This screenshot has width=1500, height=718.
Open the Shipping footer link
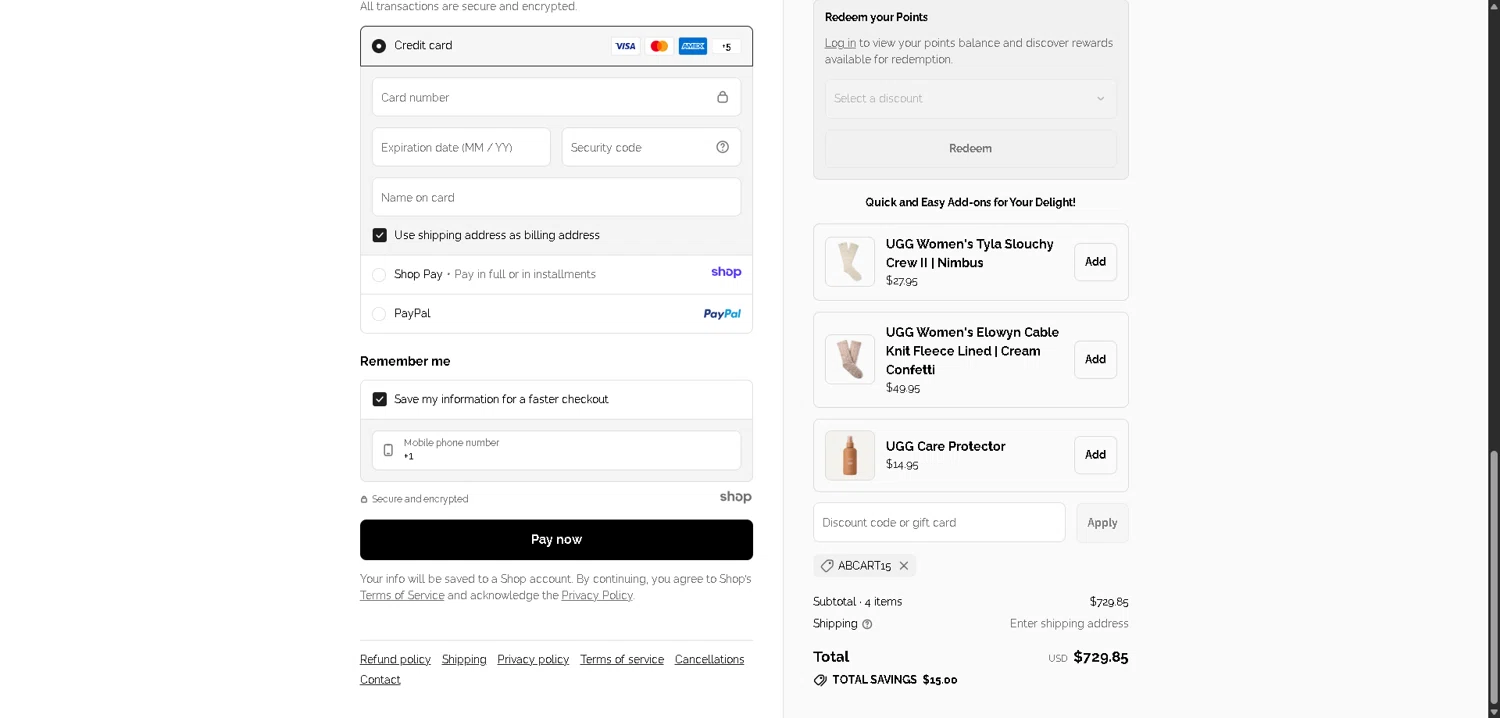click(x=464, y=660)
